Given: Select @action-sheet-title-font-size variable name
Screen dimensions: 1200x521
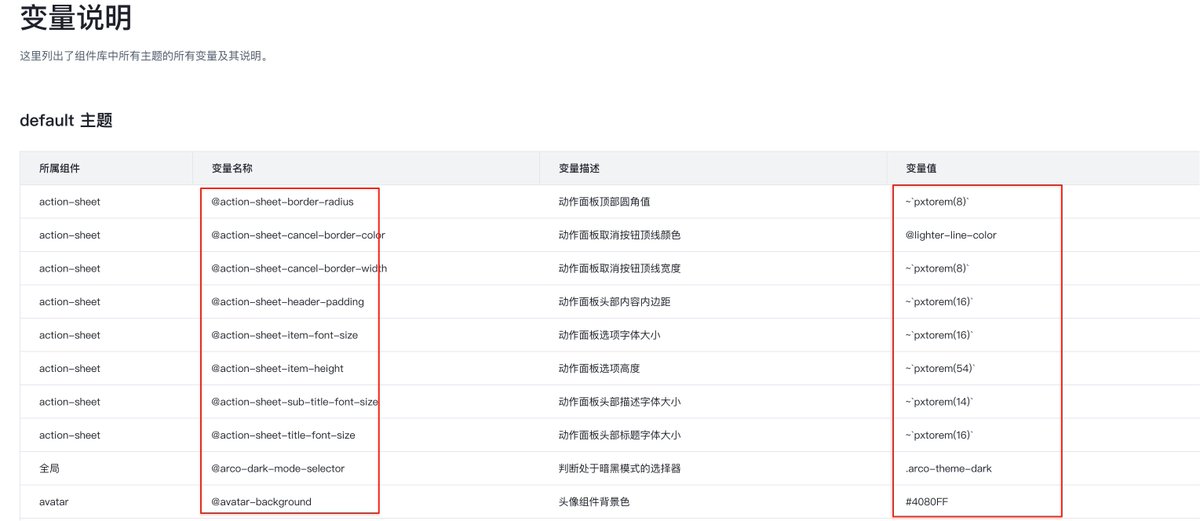Looking at the screenshot, I should [x=283, y=435].
